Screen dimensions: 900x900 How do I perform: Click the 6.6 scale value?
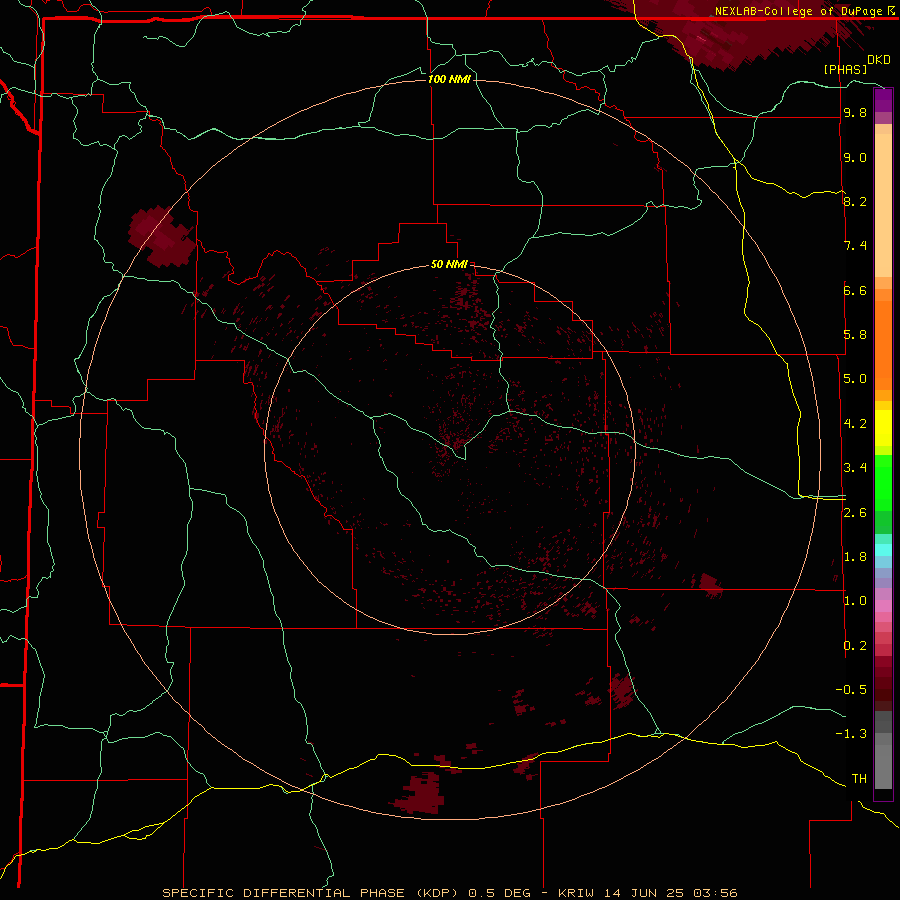click(x=855, y=290)
